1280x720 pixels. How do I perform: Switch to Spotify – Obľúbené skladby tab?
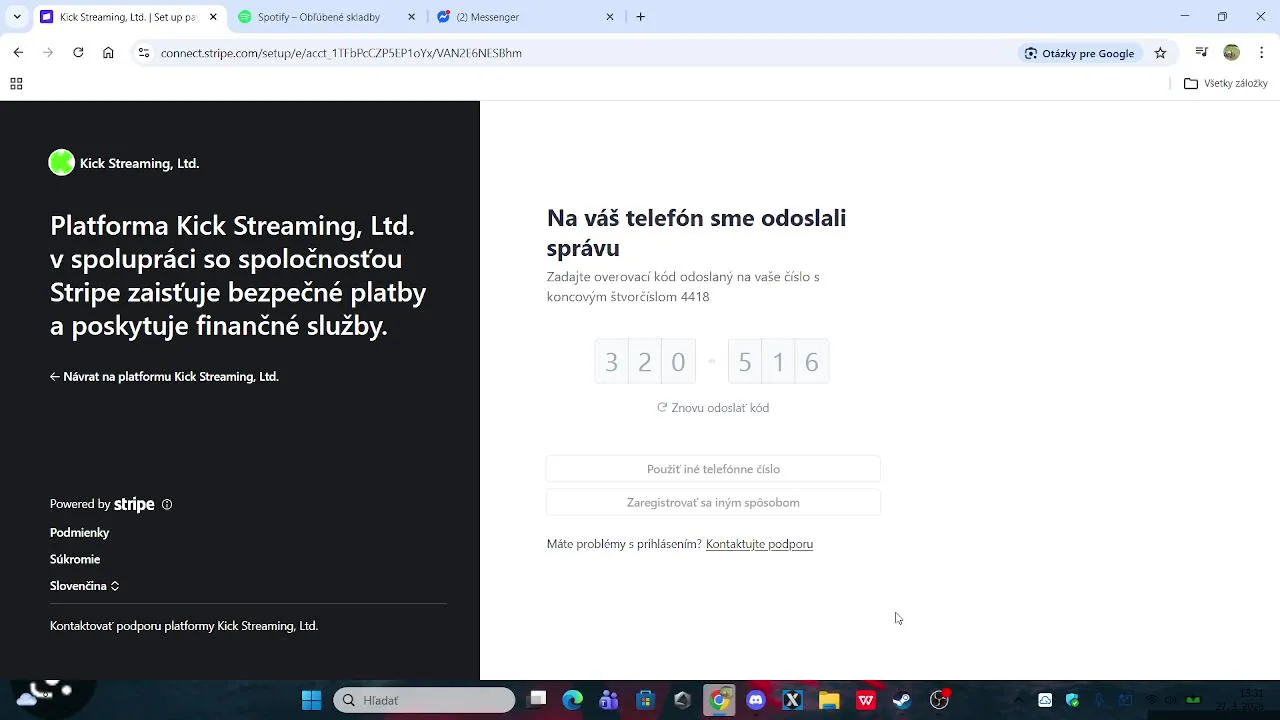pos(318,17)
